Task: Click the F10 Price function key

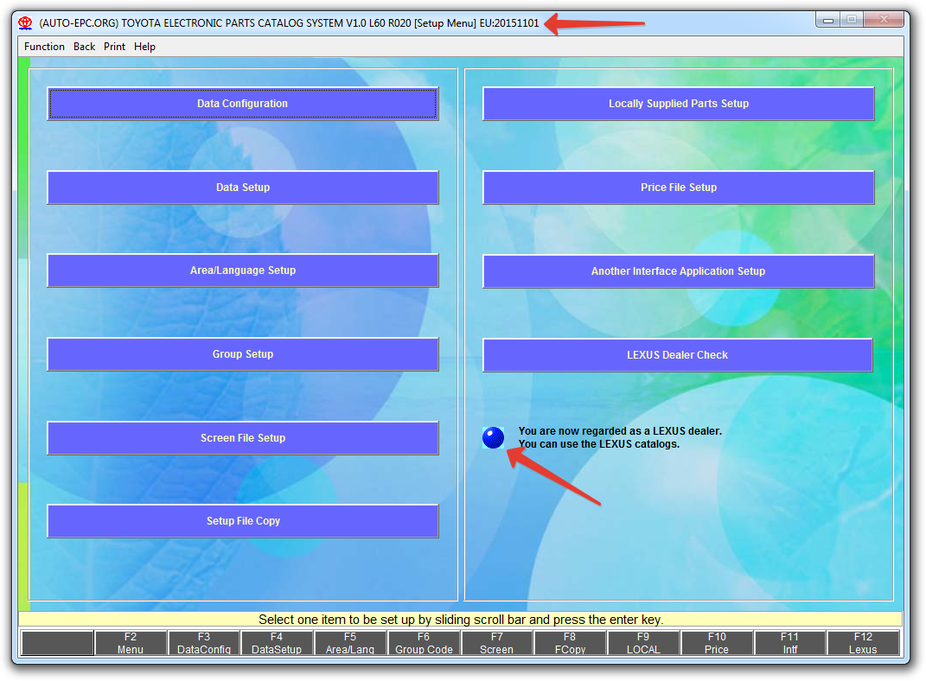Action: [x=716, y=643]
